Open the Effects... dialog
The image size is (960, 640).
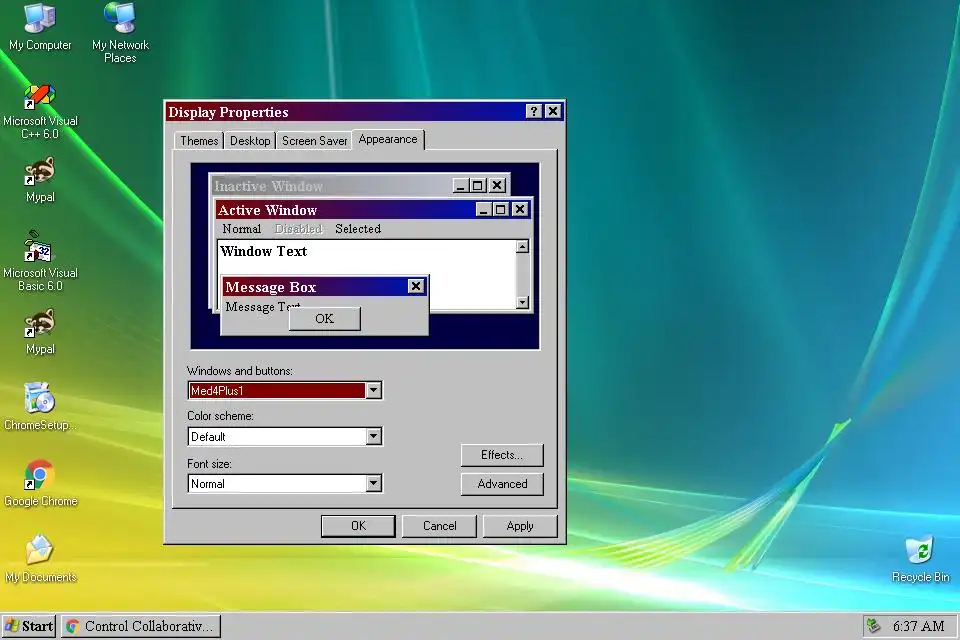point(502,455)
